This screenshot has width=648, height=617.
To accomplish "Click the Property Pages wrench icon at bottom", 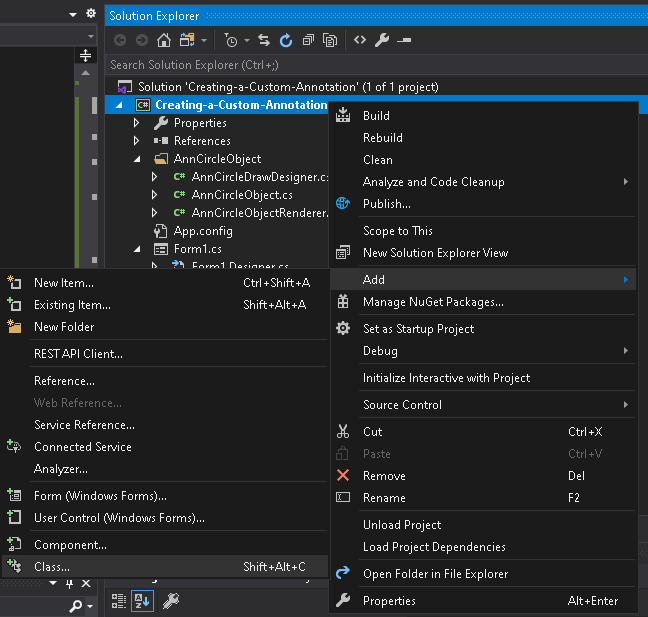I will (x=171, y=601).
